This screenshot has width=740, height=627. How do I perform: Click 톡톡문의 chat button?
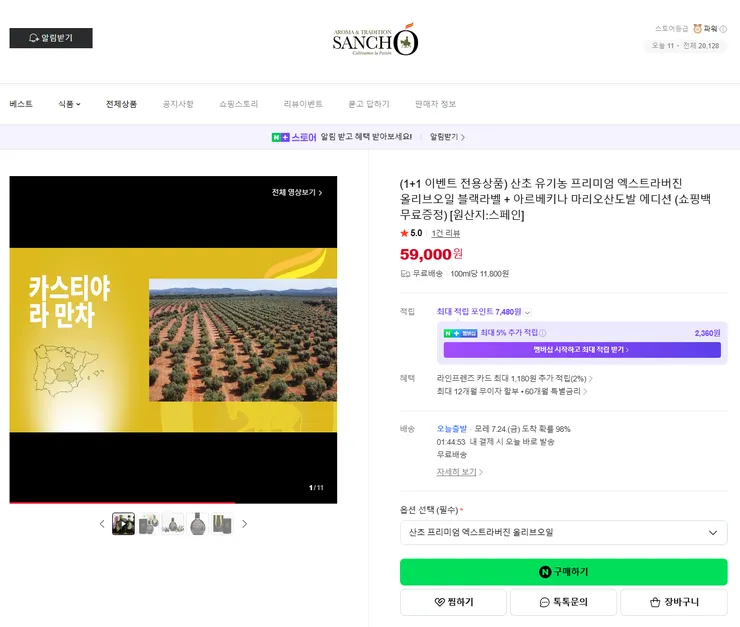click(563, 602)
